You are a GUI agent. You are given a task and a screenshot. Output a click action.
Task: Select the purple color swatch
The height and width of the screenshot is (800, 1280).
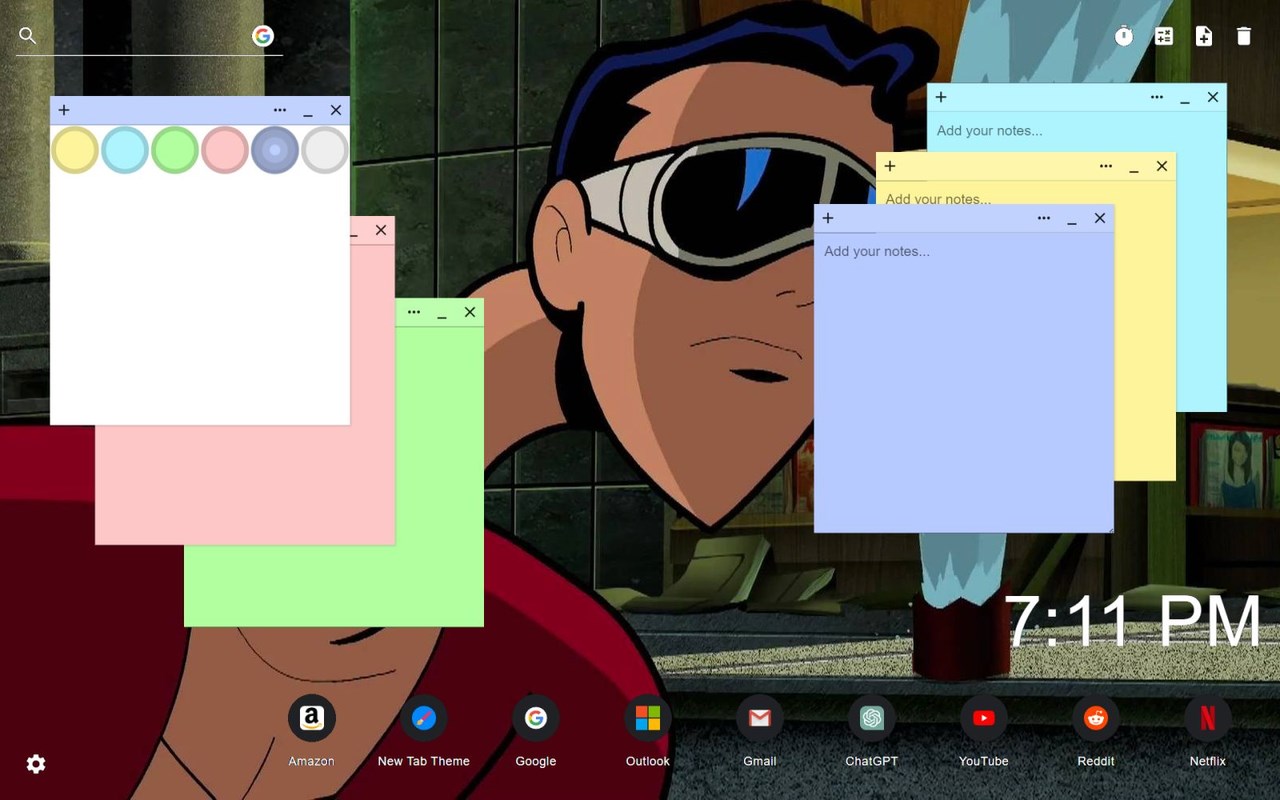coord(275,150)
